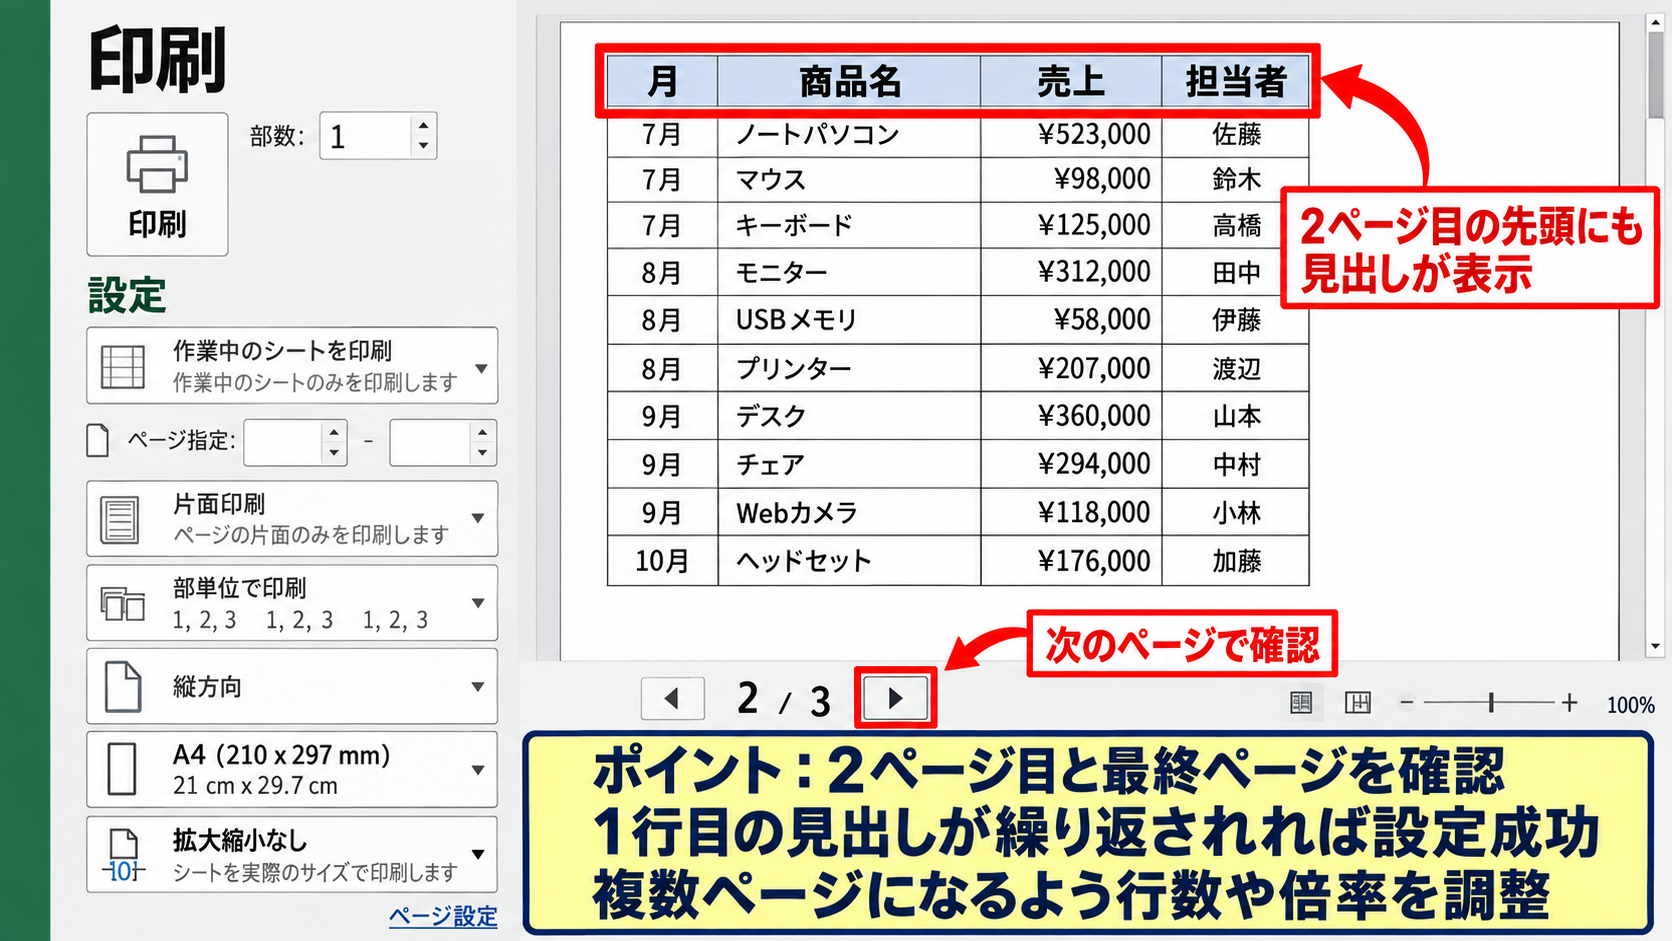Click the preview scrollbar up arrow

pos(1656,22)
